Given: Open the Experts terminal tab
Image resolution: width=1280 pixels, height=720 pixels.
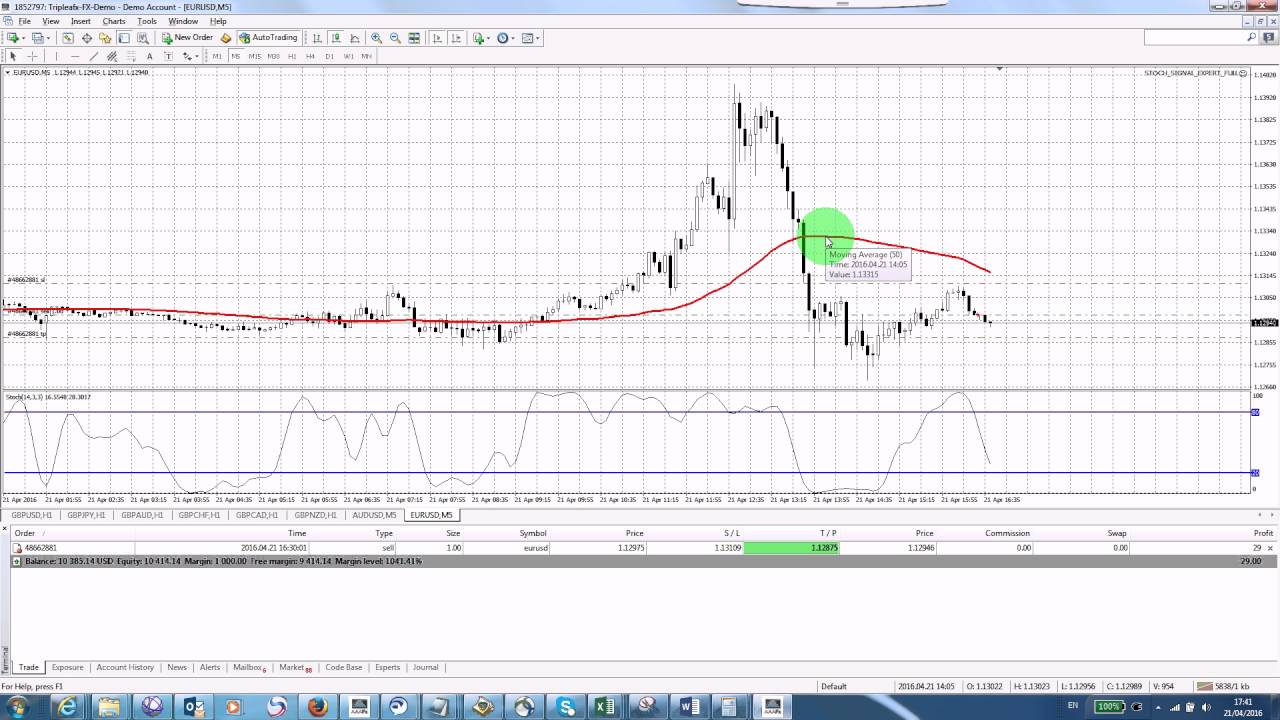Looking at the screenshot, I should 387,667.
